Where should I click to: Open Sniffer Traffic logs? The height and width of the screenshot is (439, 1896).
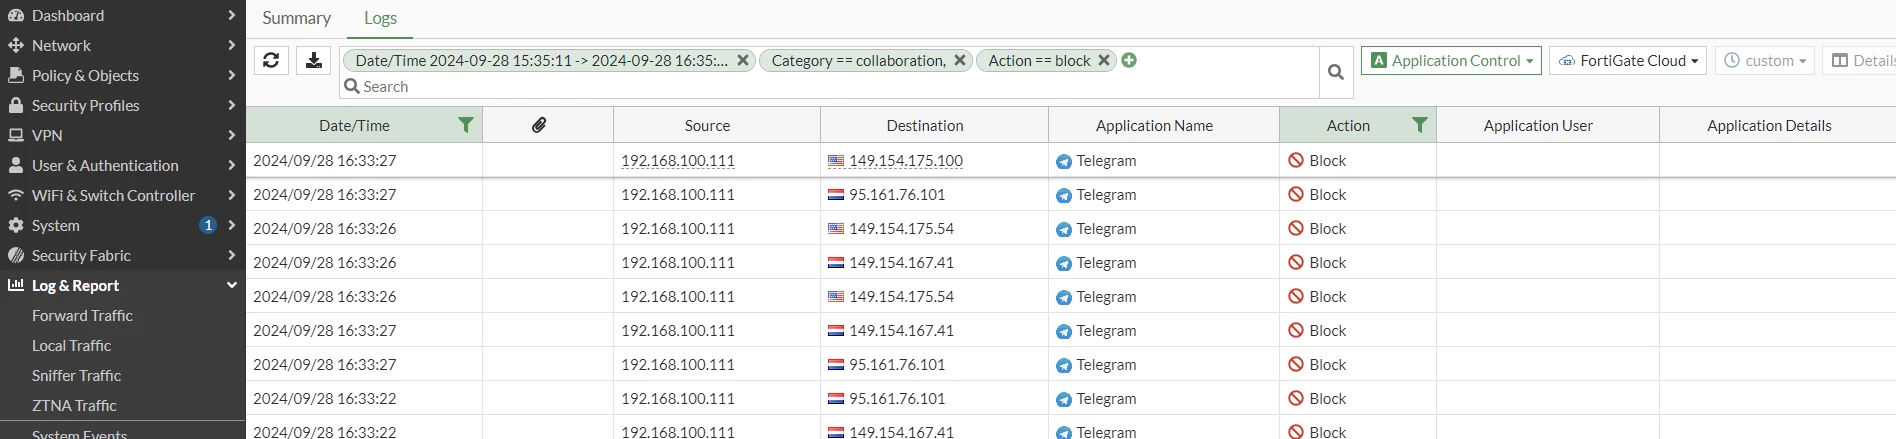pos(76,375)
